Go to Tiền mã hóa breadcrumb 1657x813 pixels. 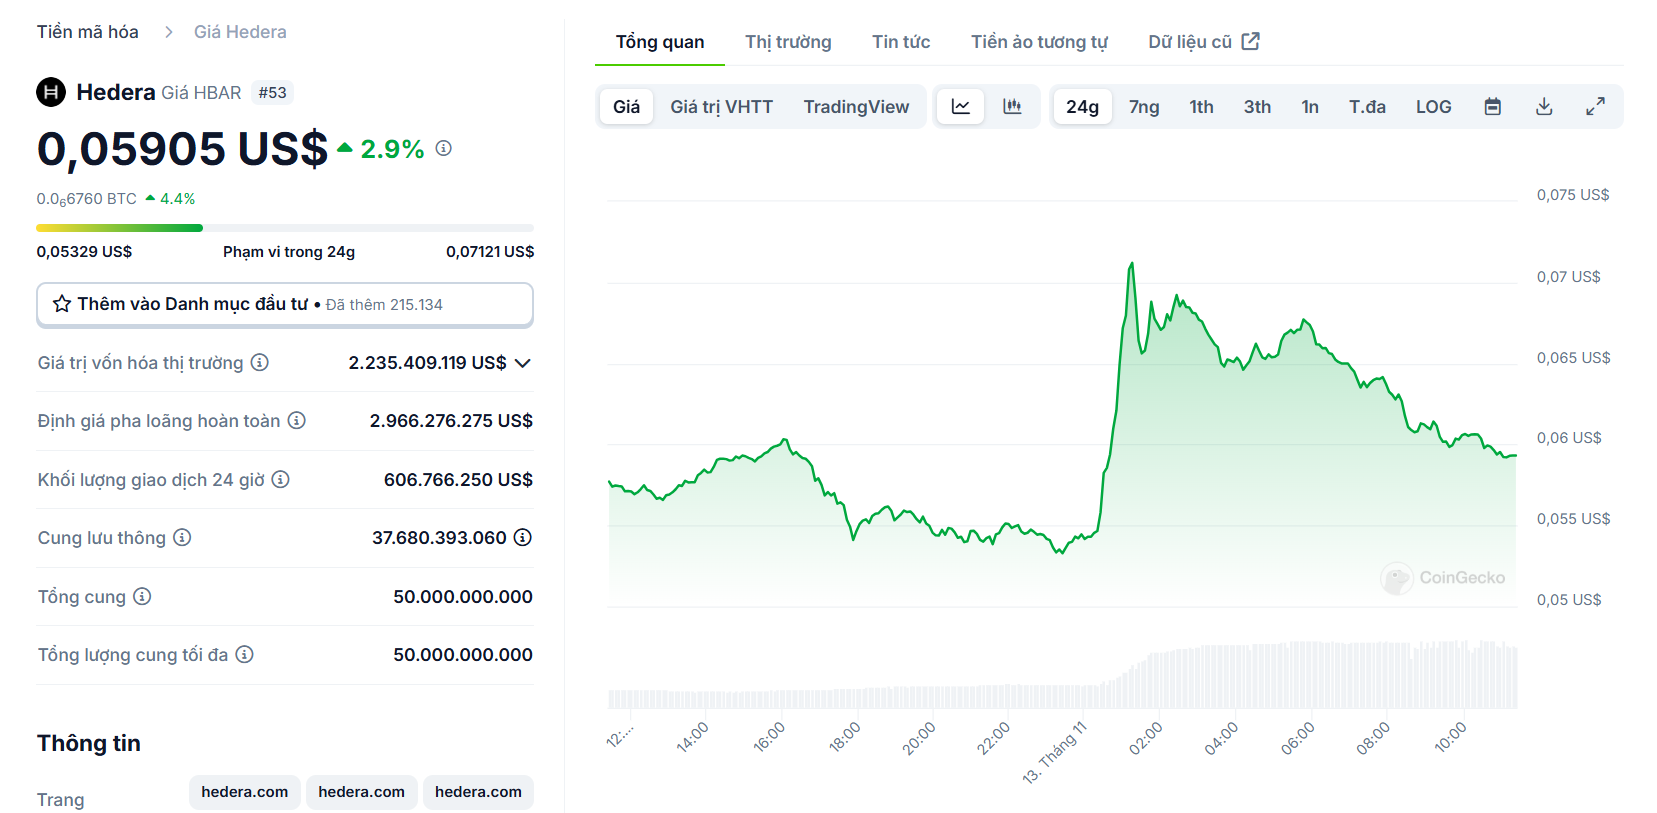(88, 32)
